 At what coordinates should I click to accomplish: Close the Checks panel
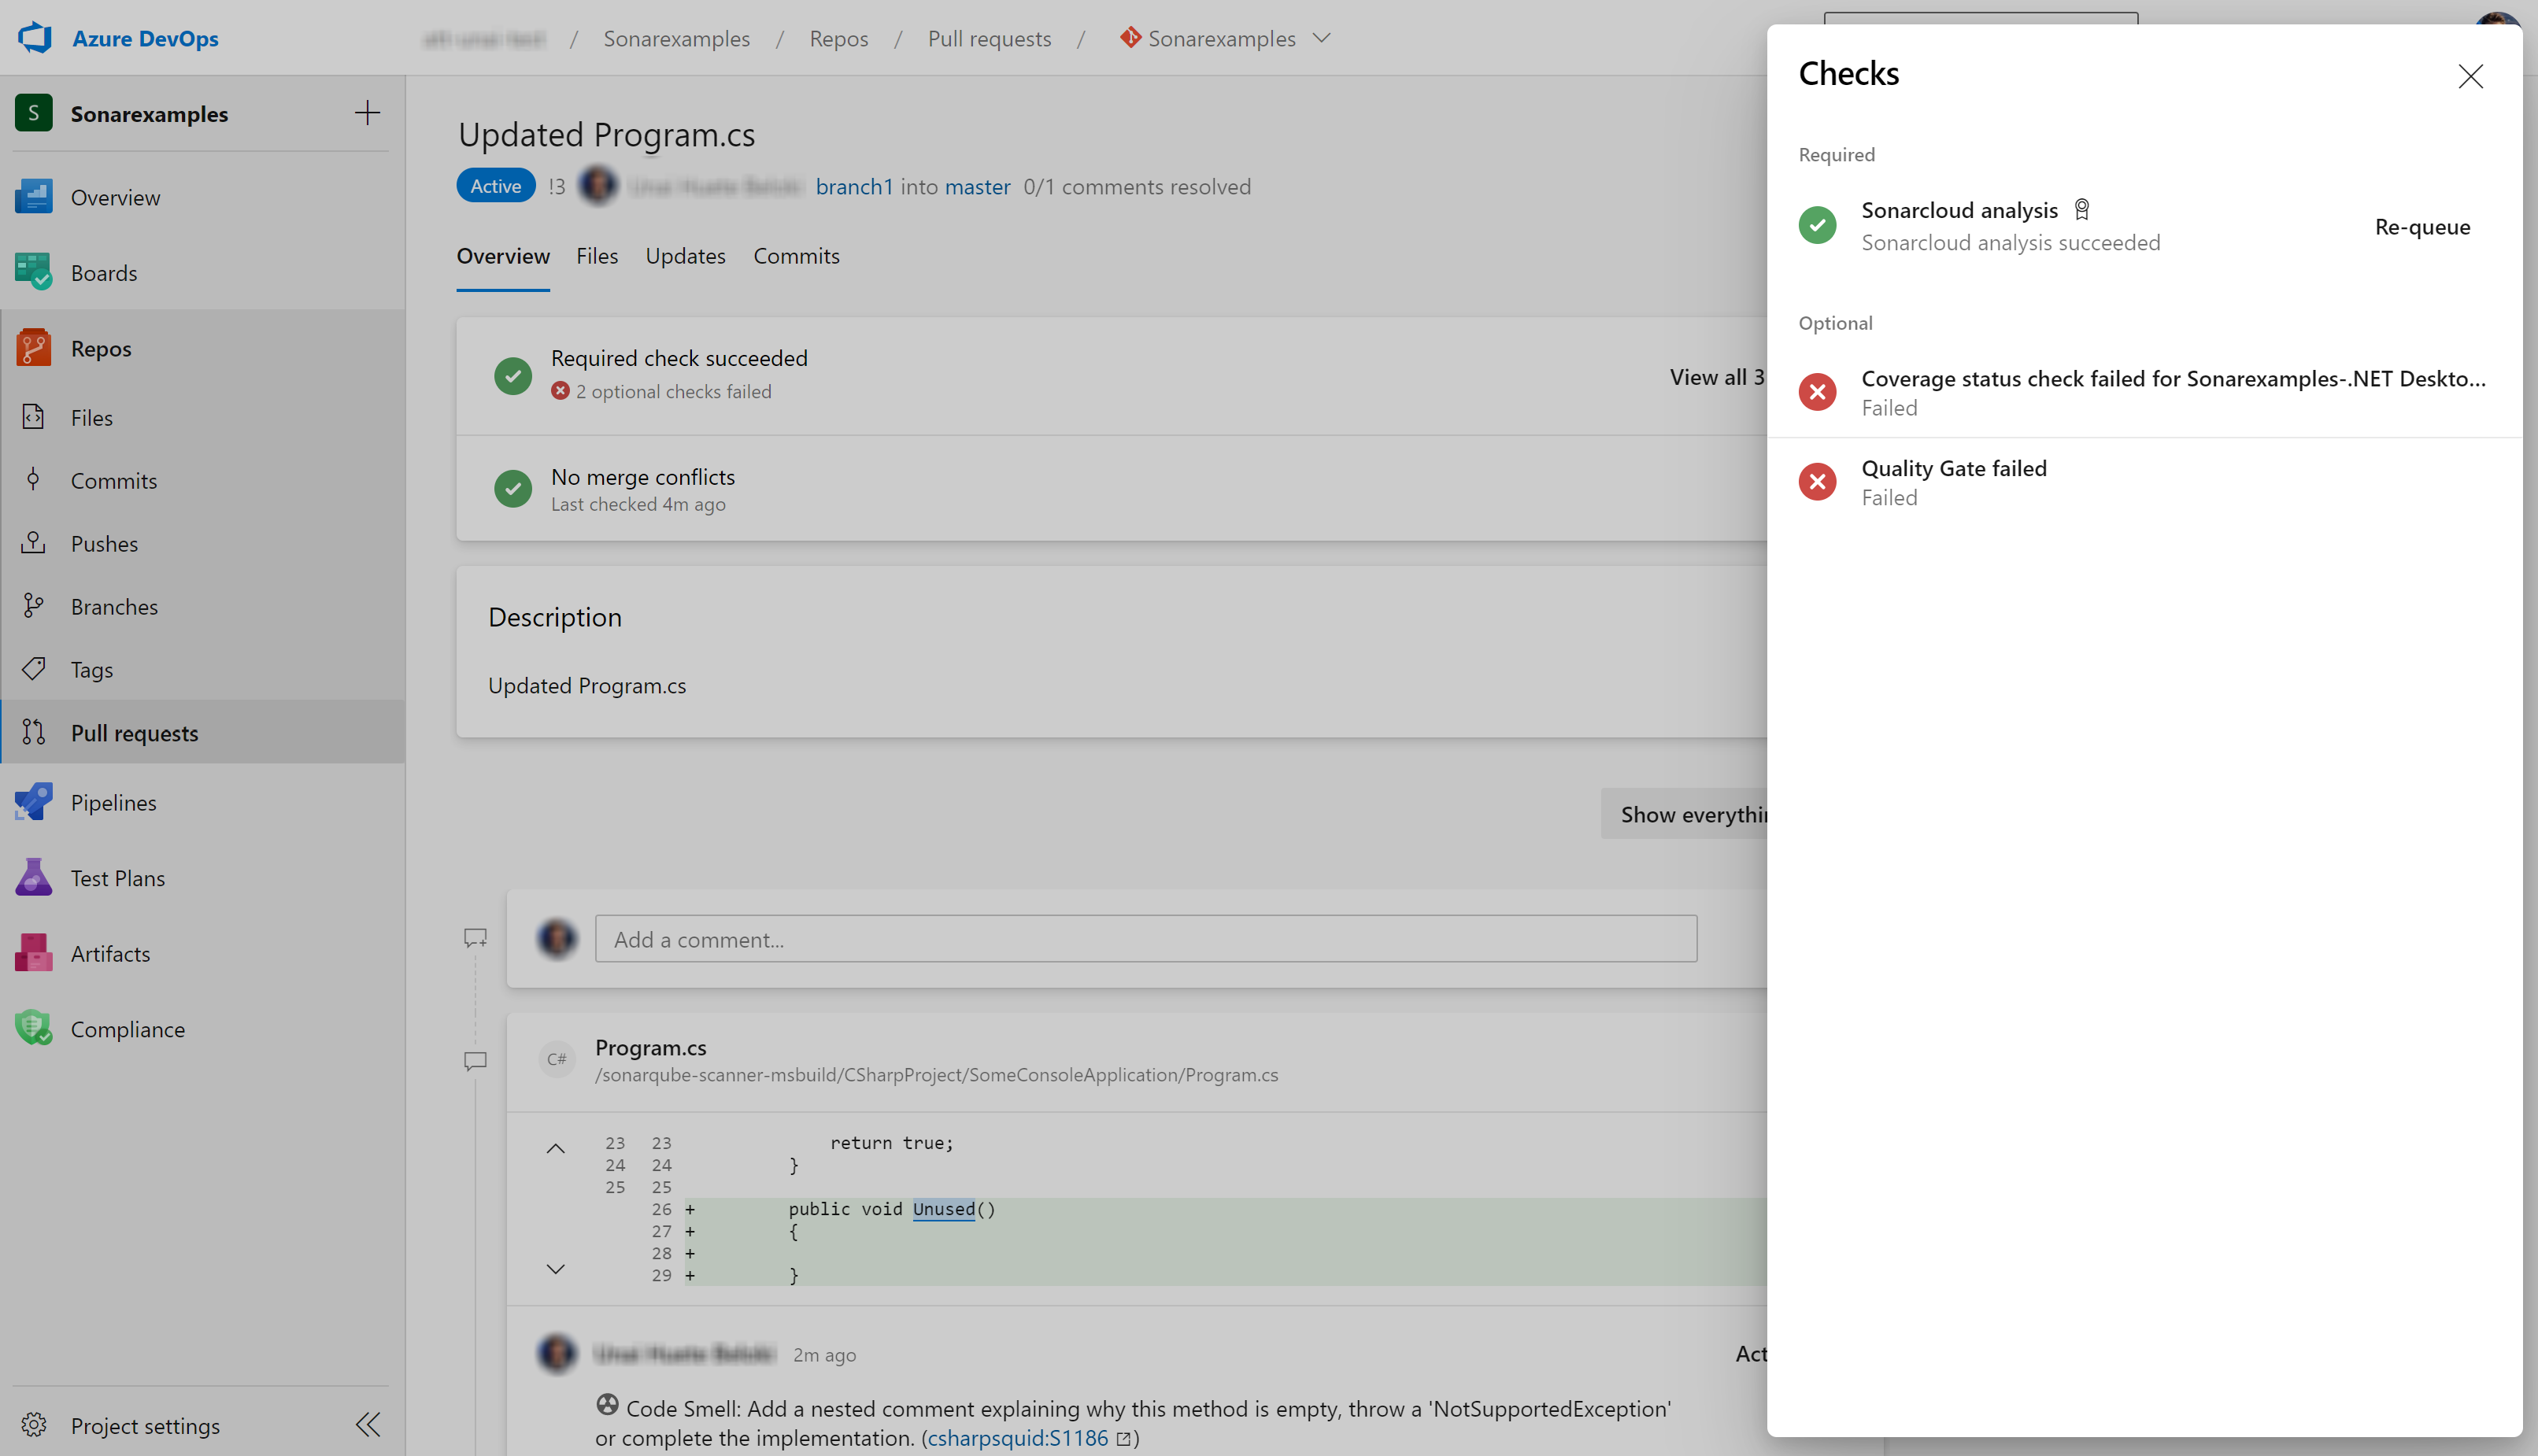(x=2470, y=76)
